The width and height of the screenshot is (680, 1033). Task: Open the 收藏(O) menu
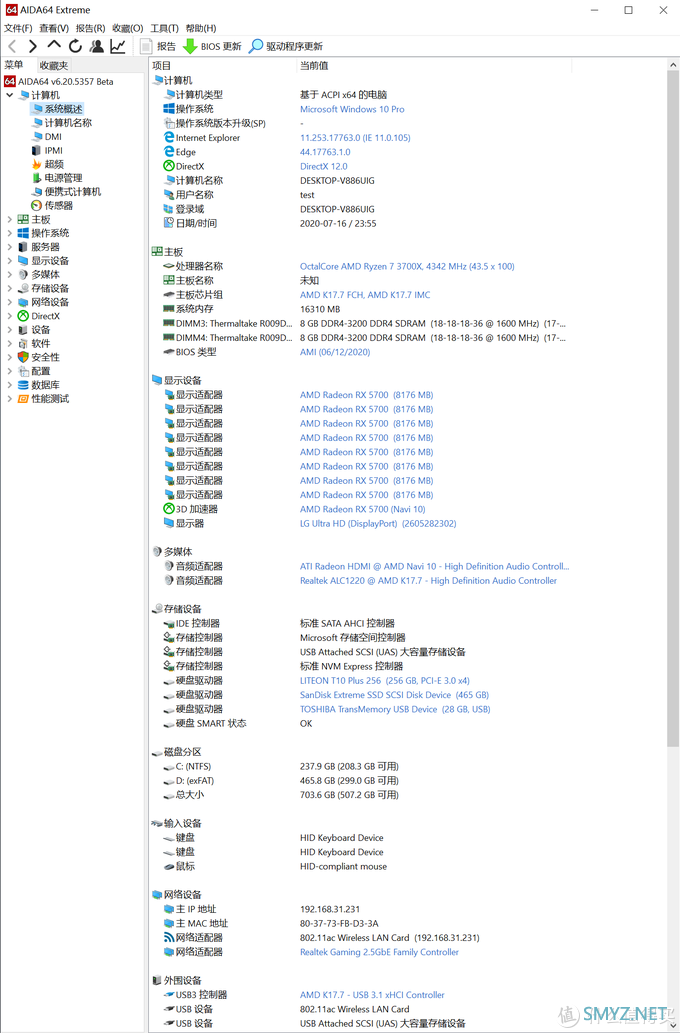tap(127, 28)
